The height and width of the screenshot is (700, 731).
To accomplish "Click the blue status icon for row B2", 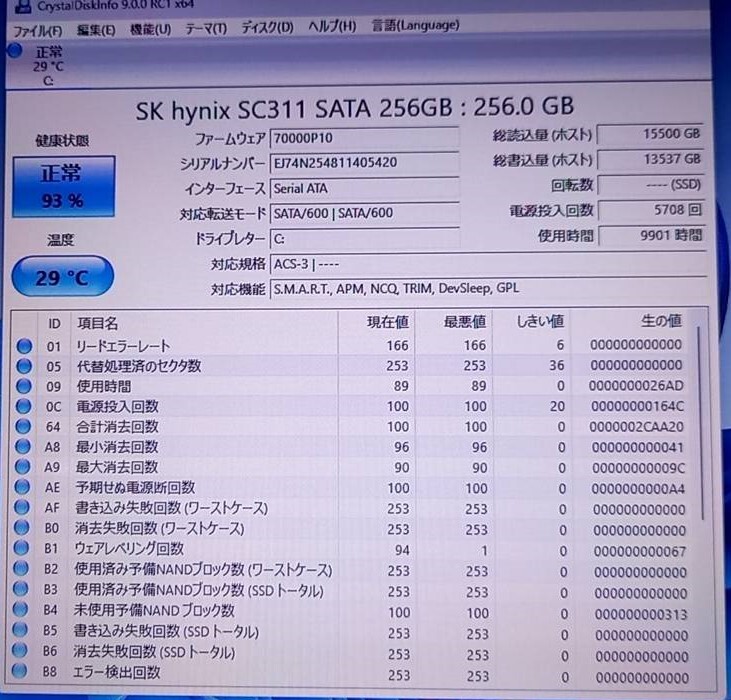I will coord(21,569).
